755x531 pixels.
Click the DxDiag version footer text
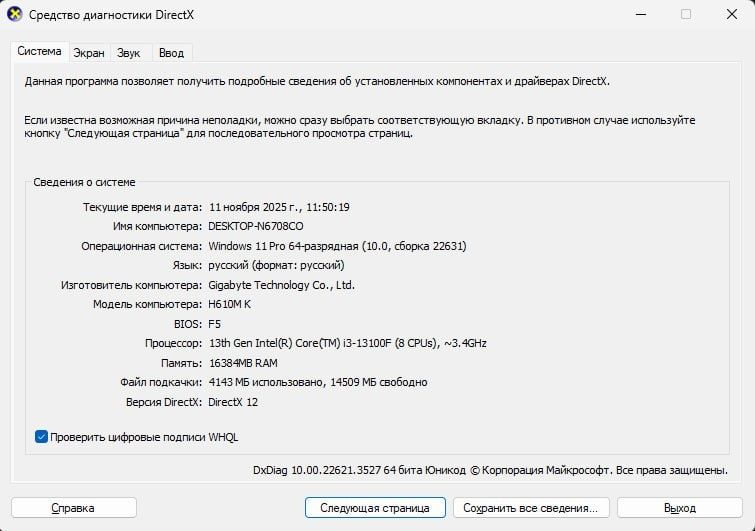tap(490, 469)
